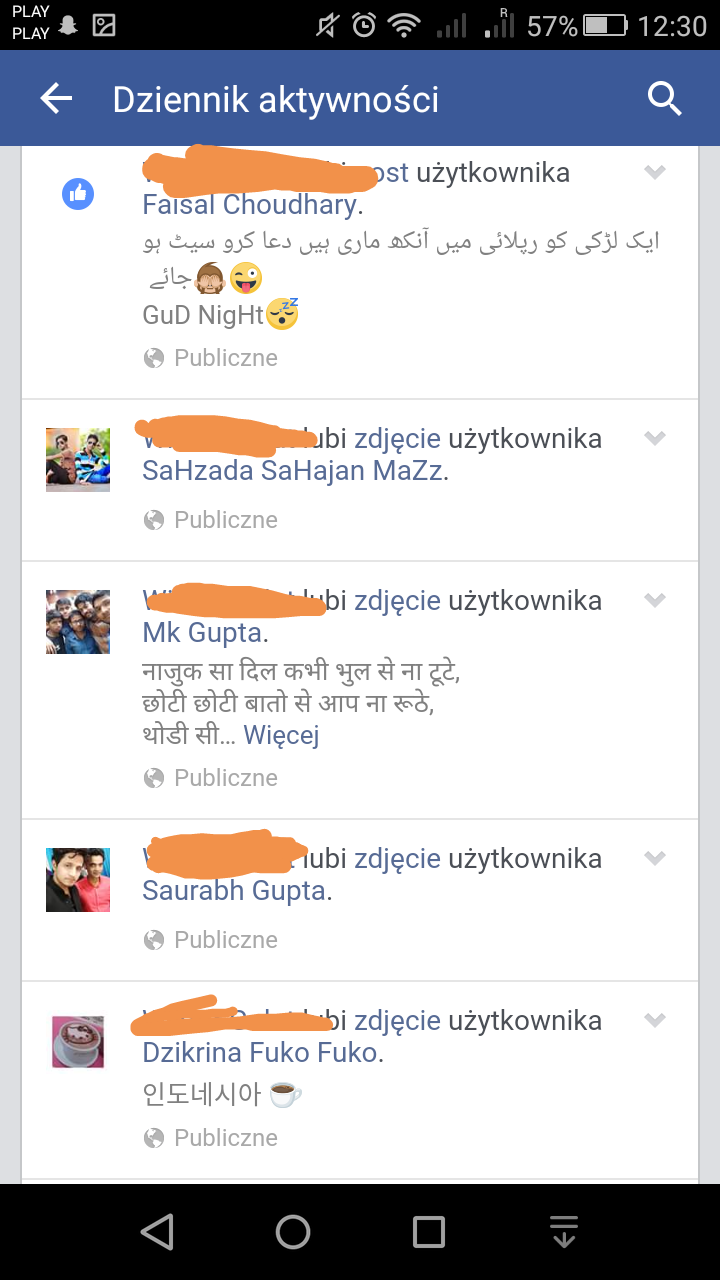Tap the hide navigation bar arrow icon
Image resolution: width=720 pixels, height=1280 pixels.
[564, 1232]
